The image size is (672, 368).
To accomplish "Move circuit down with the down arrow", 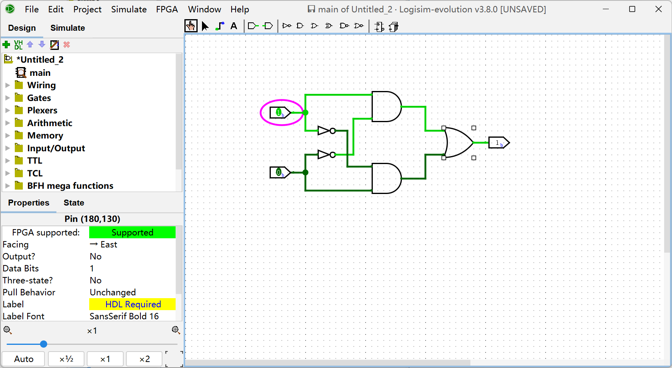I will tap(42, 44).
